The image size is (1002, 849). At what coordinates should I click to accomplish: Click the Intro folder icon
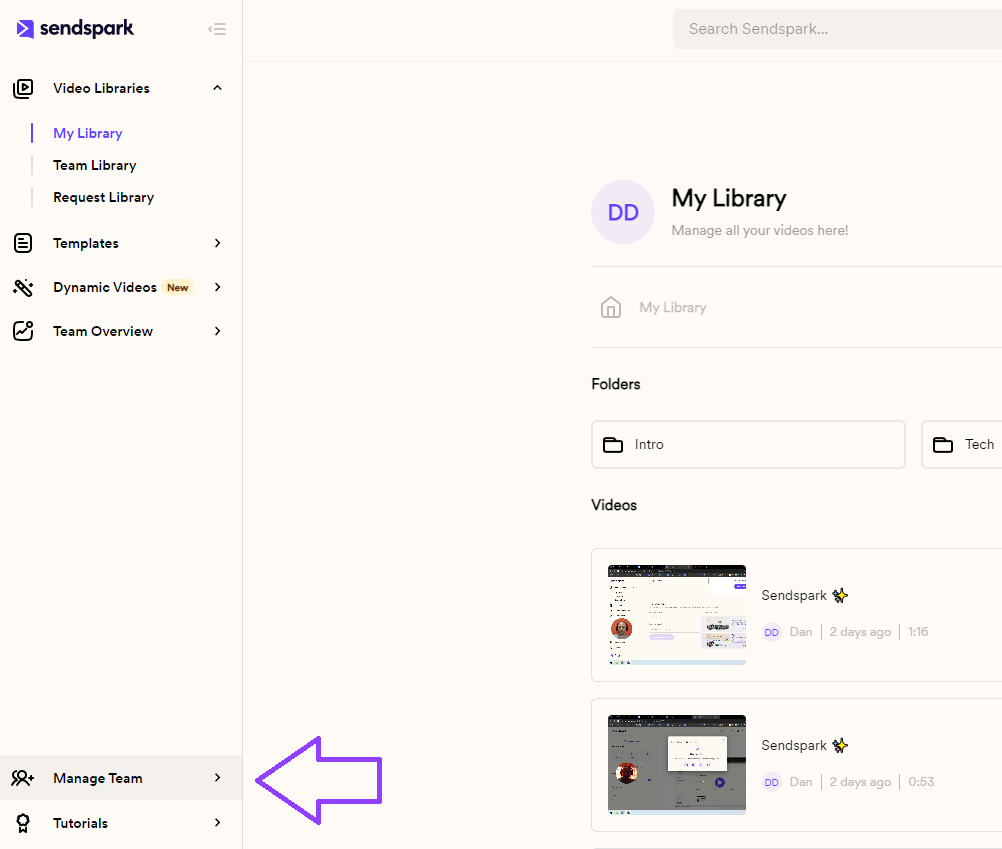[613, 445]
